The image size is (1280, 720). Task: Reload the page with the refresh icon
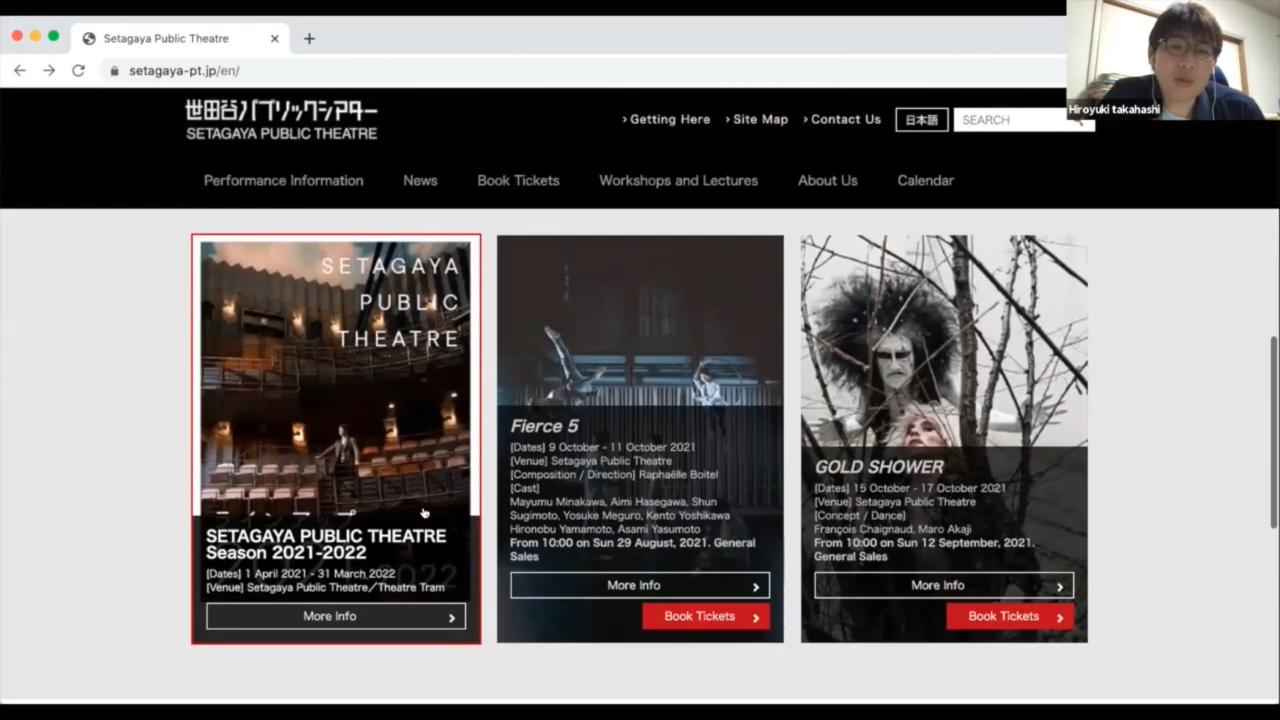click(x=78, y=71)
